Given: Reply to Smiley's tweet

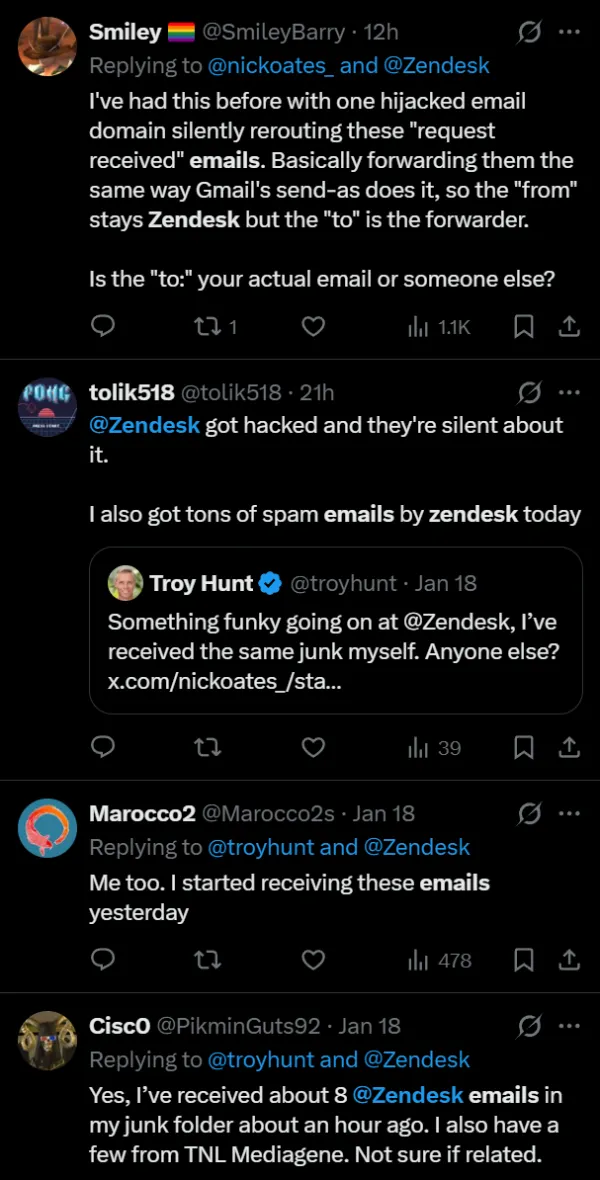Looking at the screenshot, I should (103, 326).
